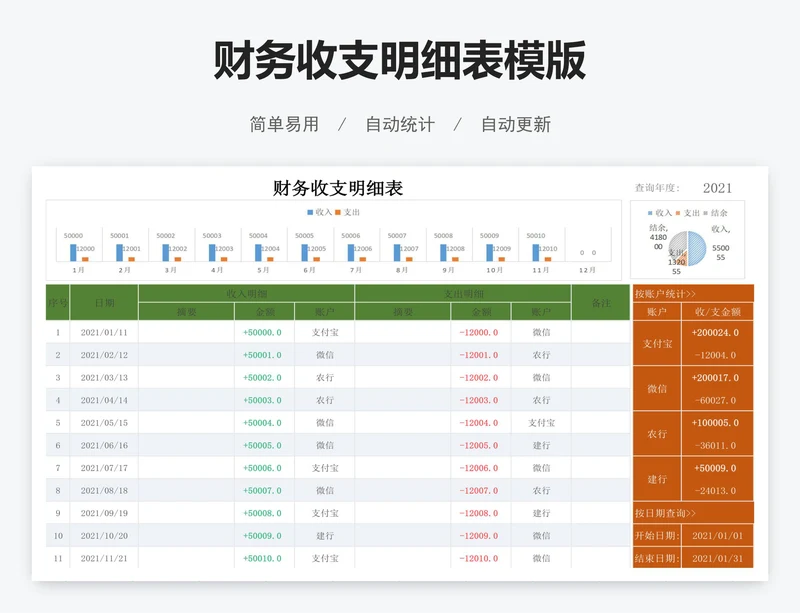The width and height of the screenshot is (800, 613).
Task: Click the 支出明细 group header
Action: (x=463, y=293)
